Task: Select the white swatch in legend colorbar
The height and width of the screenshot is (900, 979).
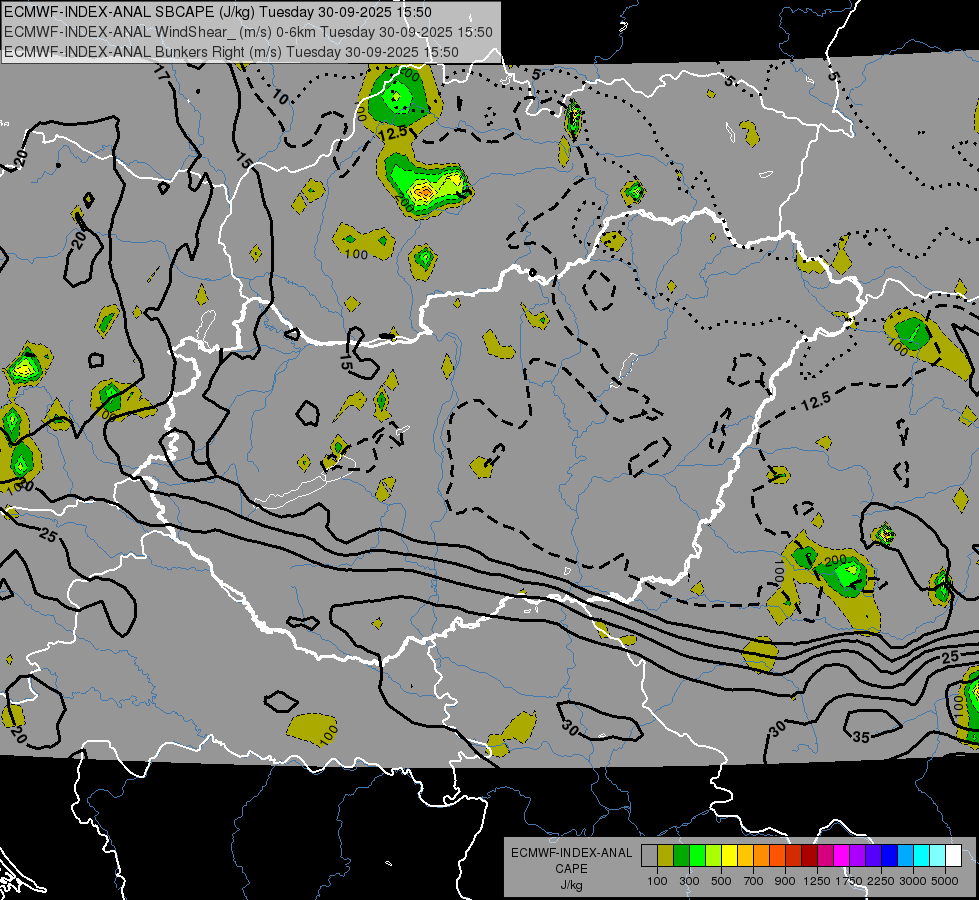Action: (x=953, y=856)
